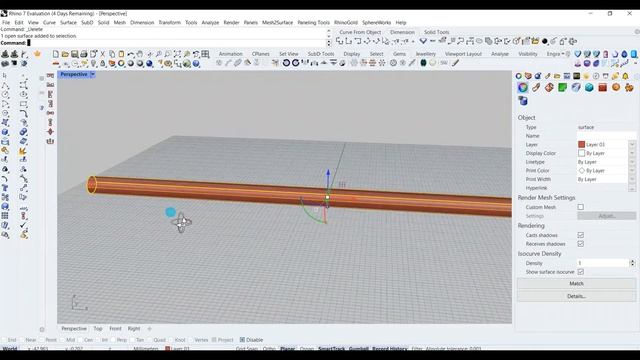640x360 pixels.
Task: Click the cyan box panel icon
Action: click(x=589, y=87)
